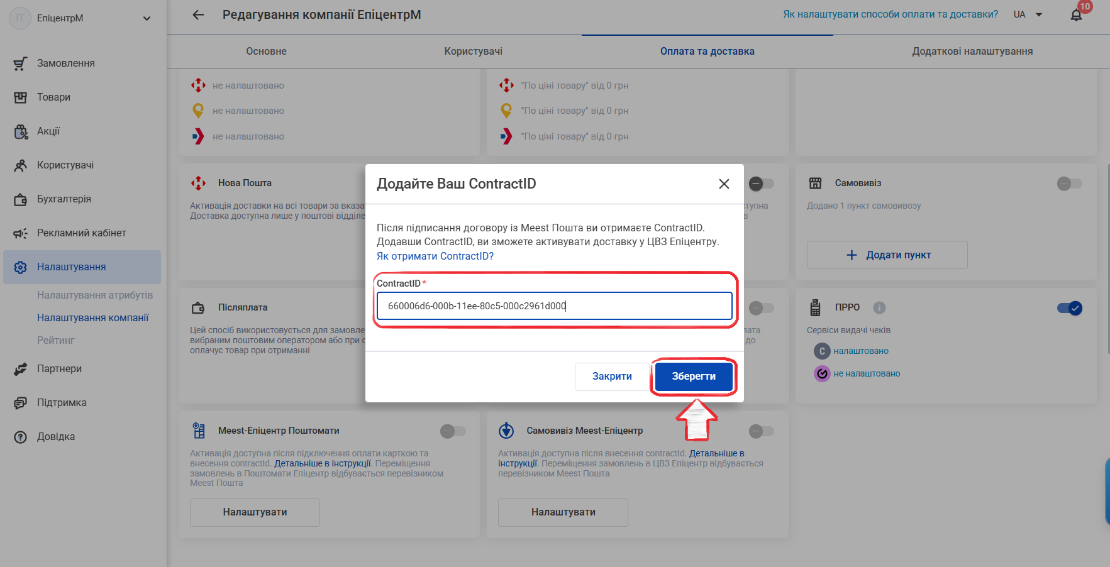
Task: Open Налаштування атрибутів submenu item
Action: tap(95, 294)
